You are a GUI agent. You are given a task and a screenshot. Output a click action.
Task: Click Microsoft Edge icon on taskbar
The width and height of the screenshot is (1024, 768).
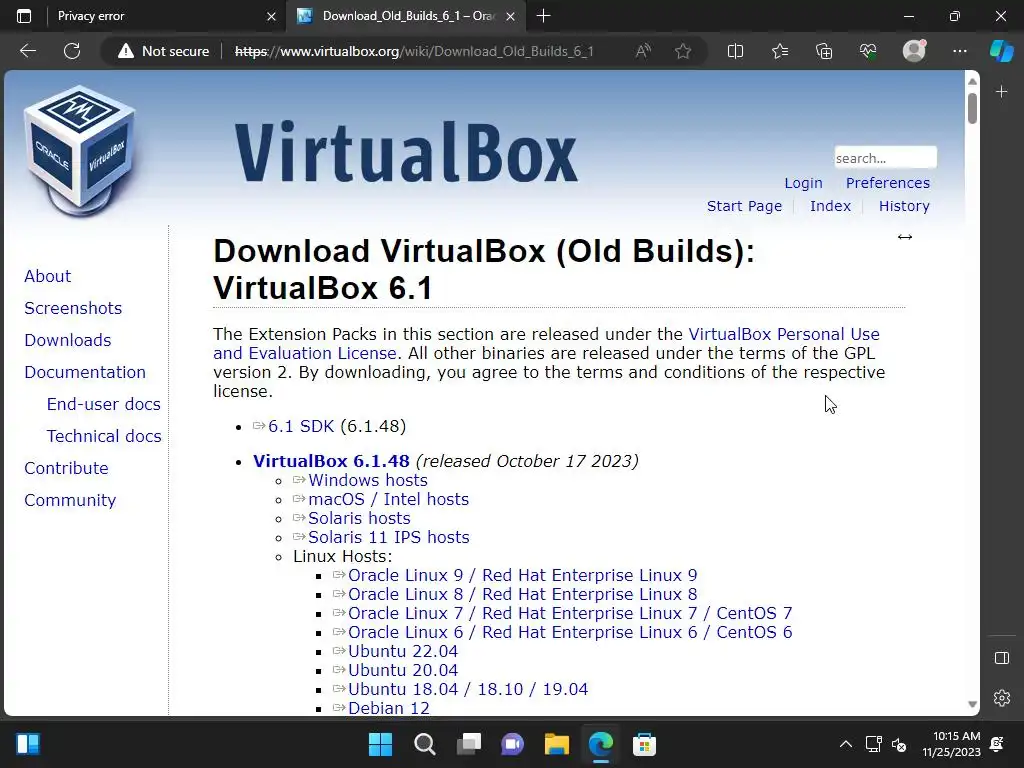(600, 744)
